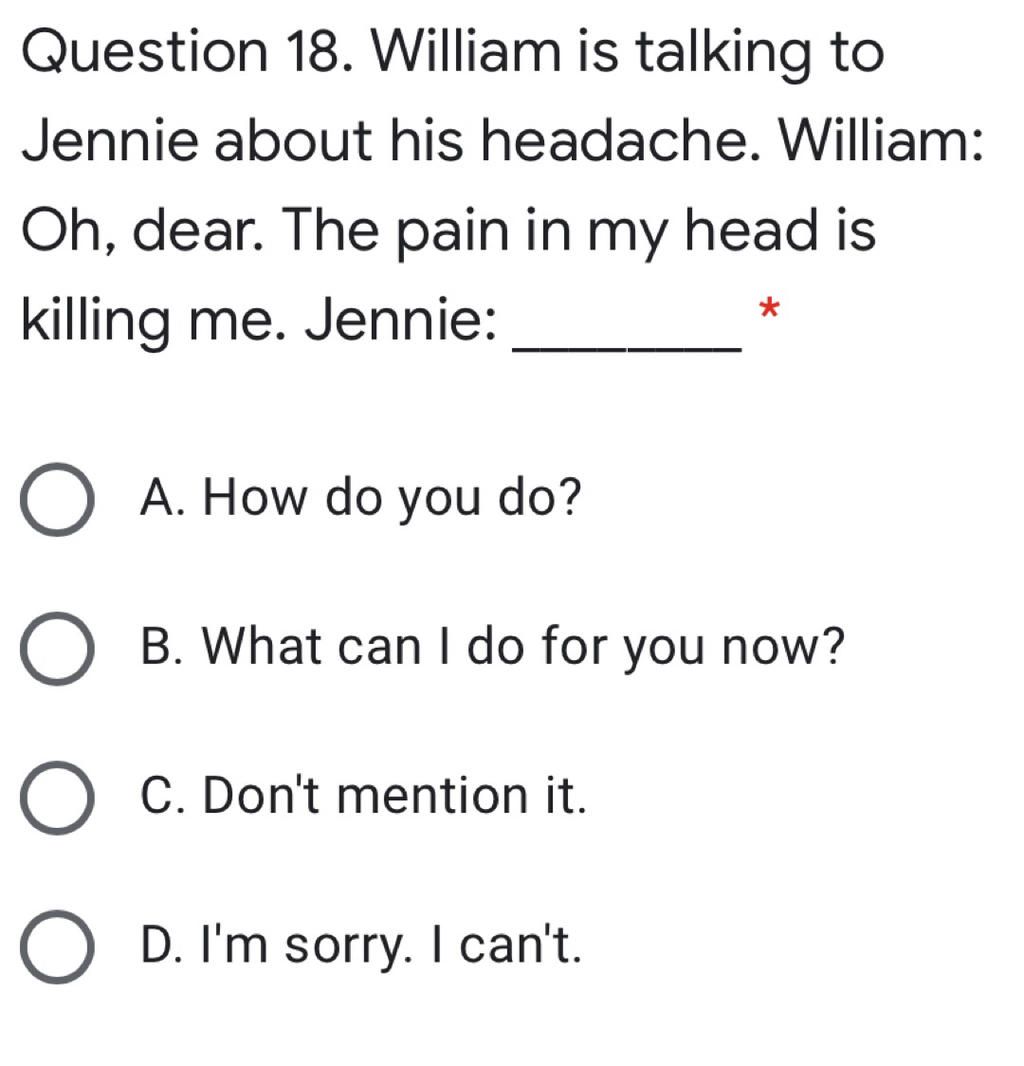
Task: Select radio button for option B
Action: 57,649
